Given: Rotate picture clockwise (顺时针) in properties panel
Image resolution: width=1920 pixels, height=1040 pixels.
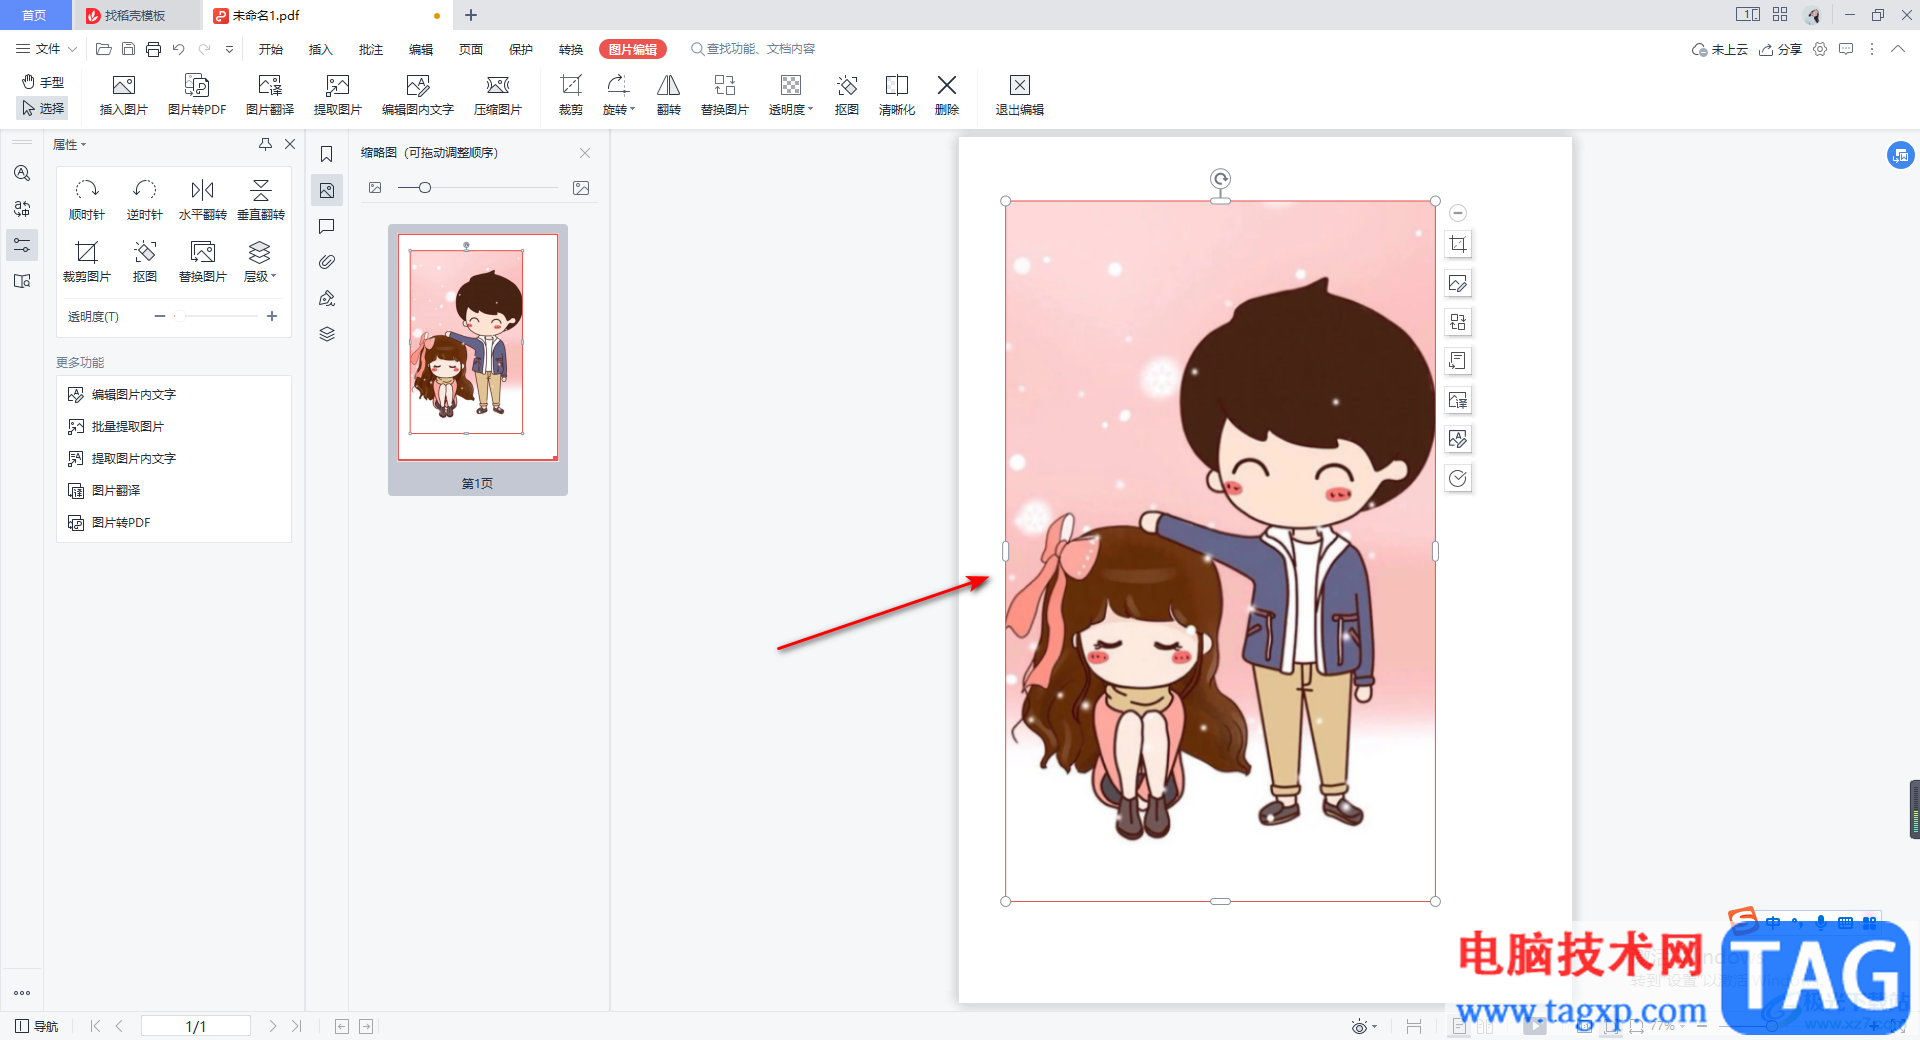Looking at the screenshot, I should pyautogui.click(x=87, y=200).
